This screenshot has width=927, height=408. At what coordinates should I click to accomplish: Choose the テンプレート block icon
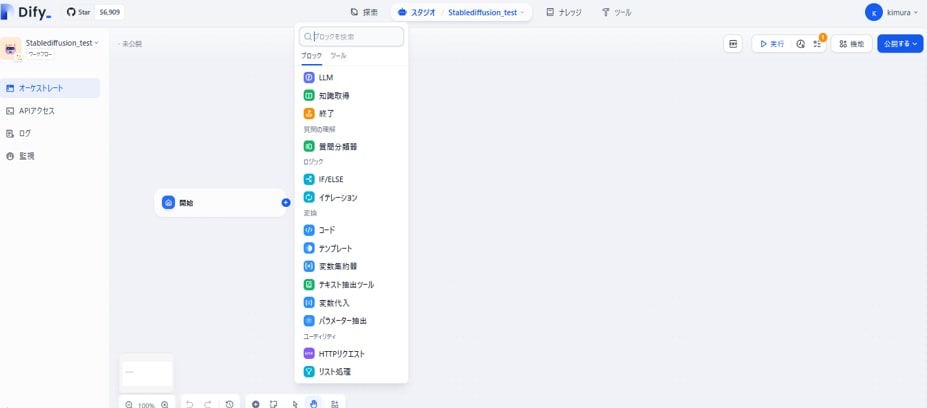point(309,248)
